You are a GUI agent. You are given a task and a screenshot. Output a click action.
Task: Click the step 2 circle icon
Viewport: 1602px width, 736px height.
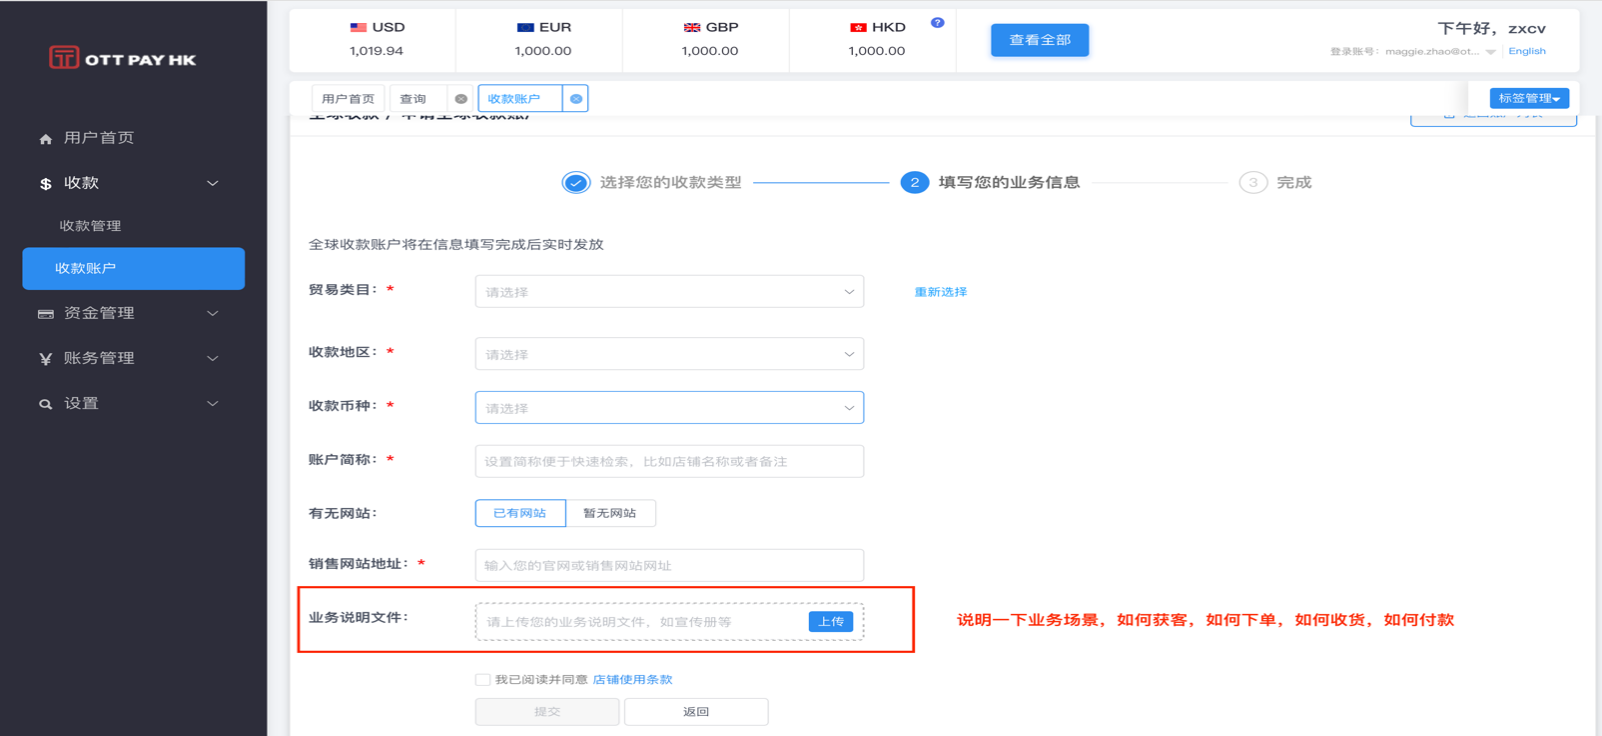pos(914,183)
